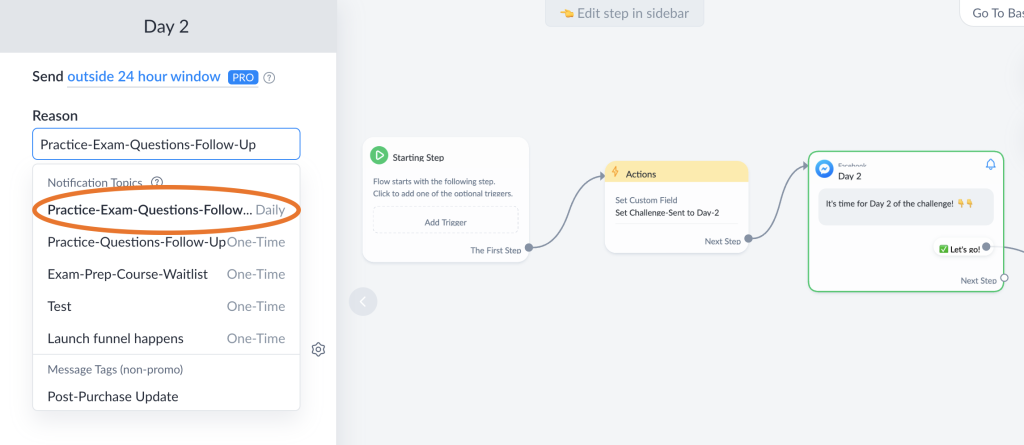
Task: Click the bell icon on Day 2 node
Action: pyautogui.click(x=990, y=164)
